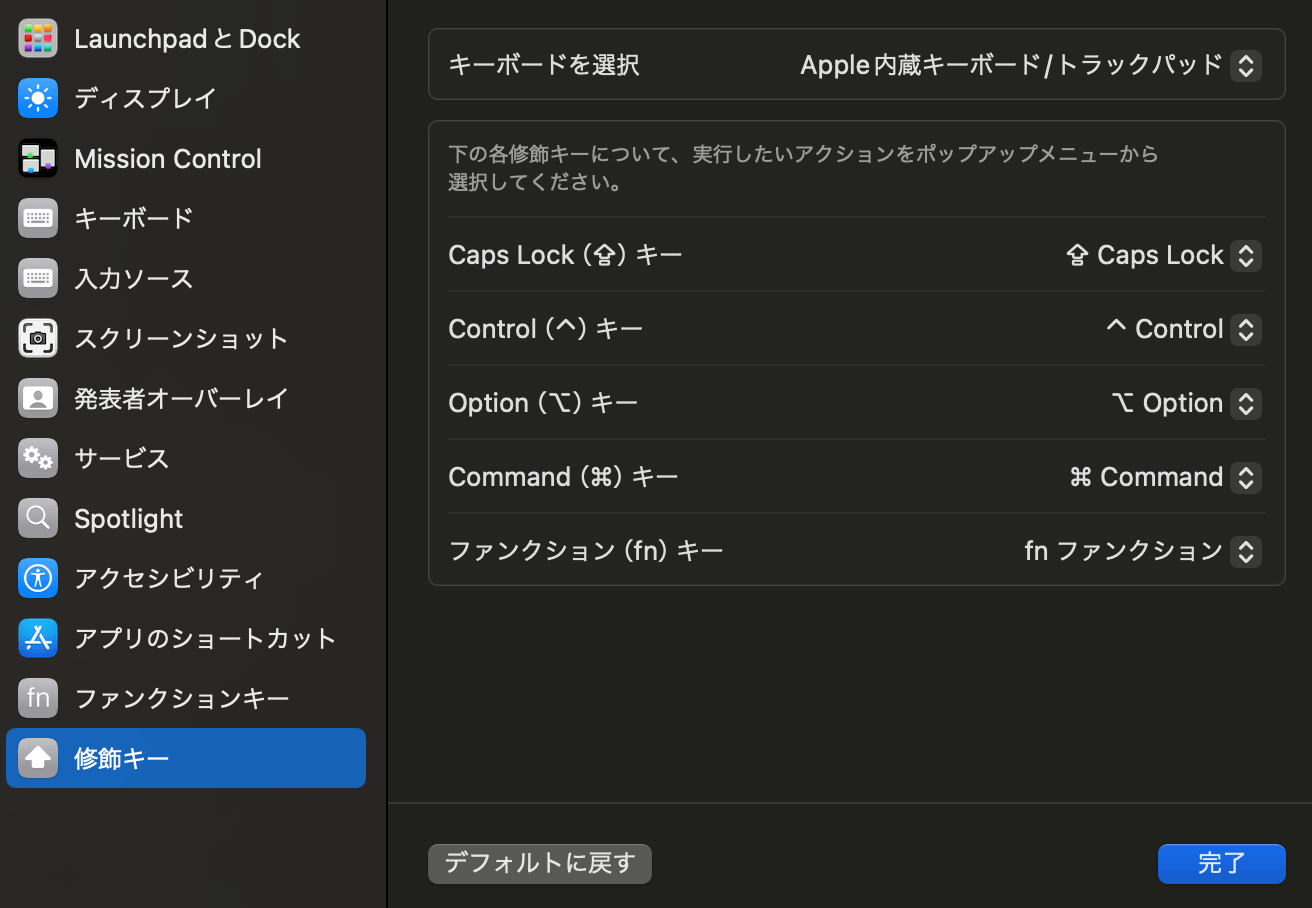The image size is (1312, 908).
Task: Click the Control (^) キー label
Action: 545,329
